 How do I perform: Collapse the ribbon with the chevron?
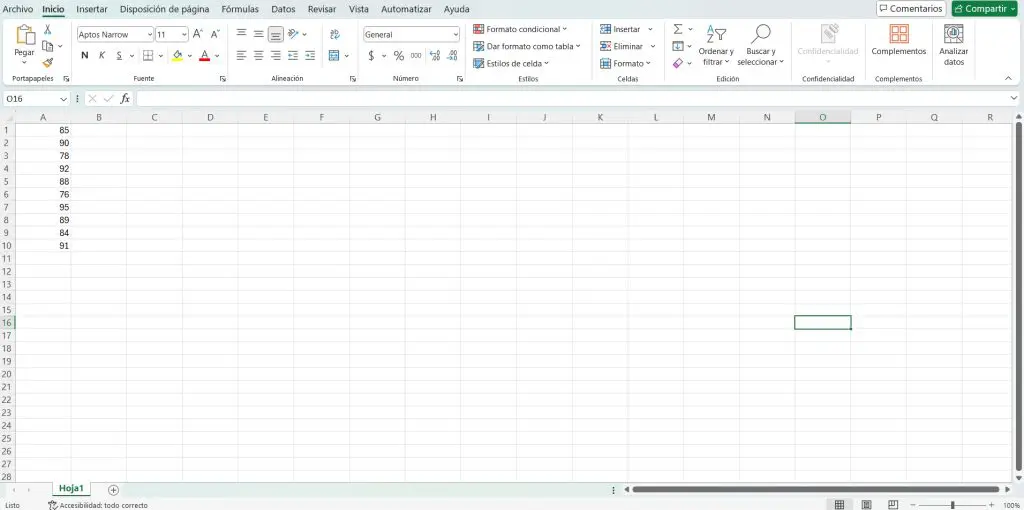[x=1008, y=78]
